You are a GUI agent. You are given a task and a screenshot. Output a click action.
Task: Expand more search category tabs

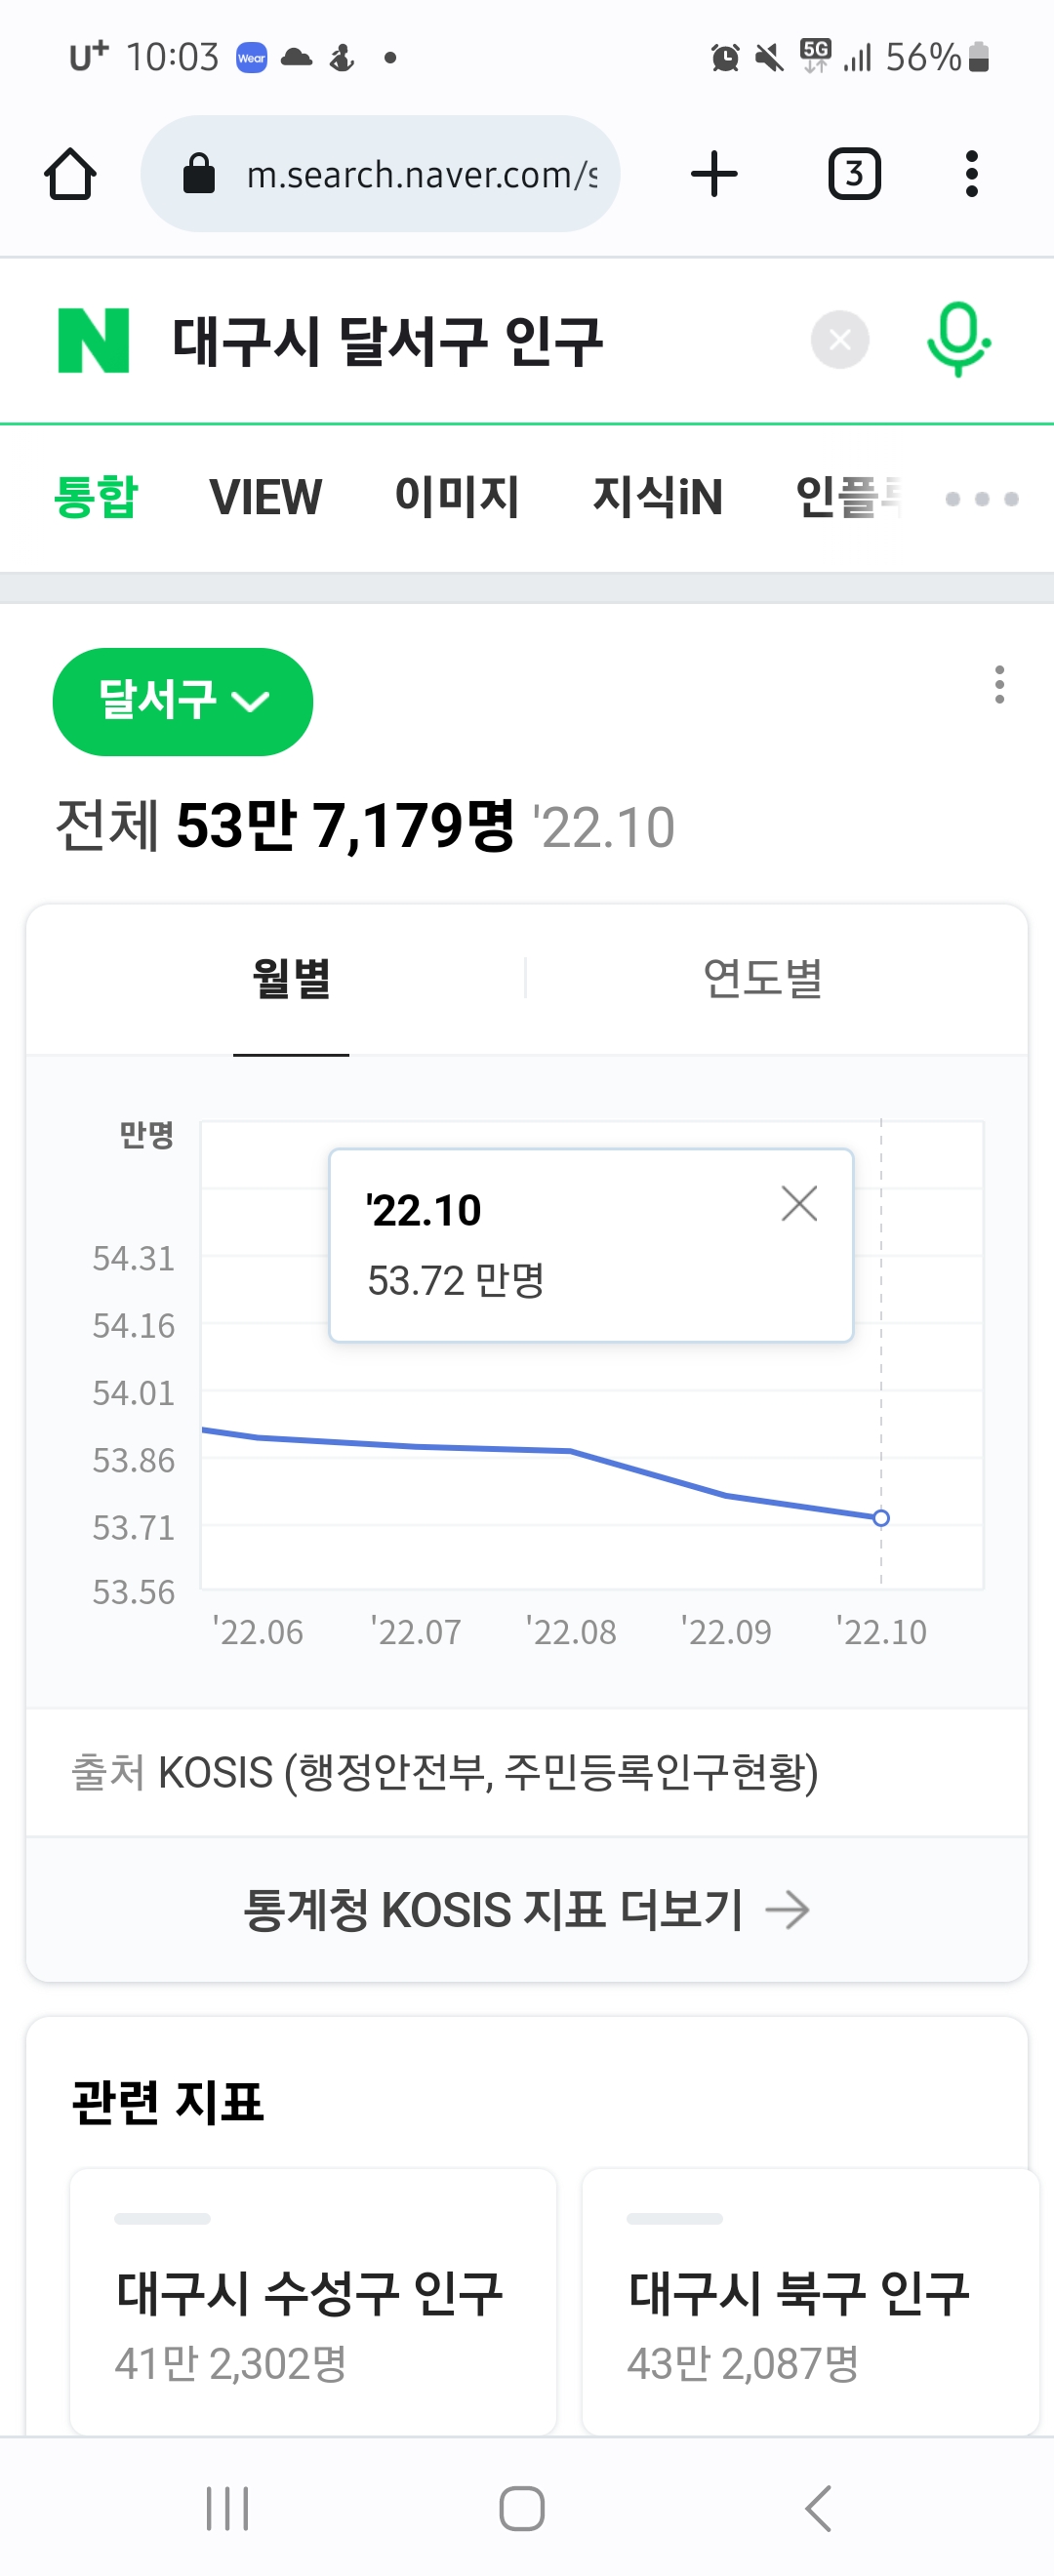click(981, 499)
